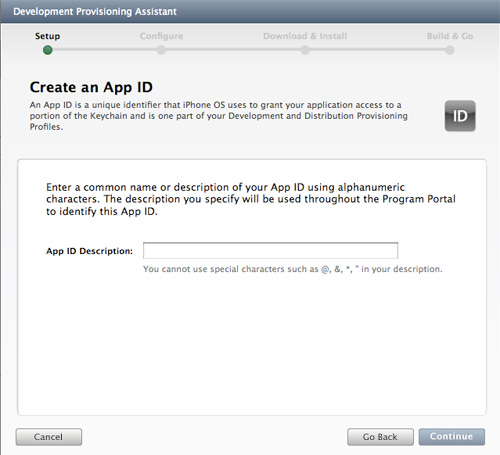Click the Configure step dot
The height and width of the screenshot is (455, 500).
point(161,50)
